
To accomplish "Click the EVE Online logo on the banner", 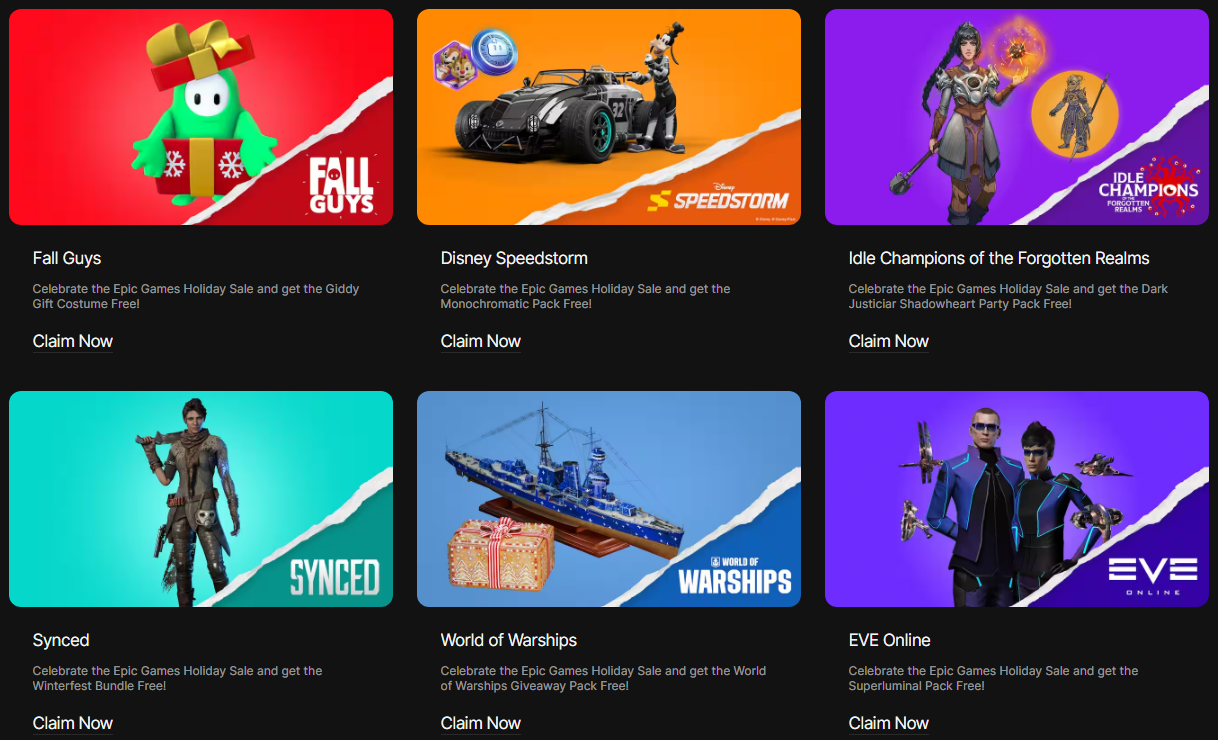I will 1152,576.
